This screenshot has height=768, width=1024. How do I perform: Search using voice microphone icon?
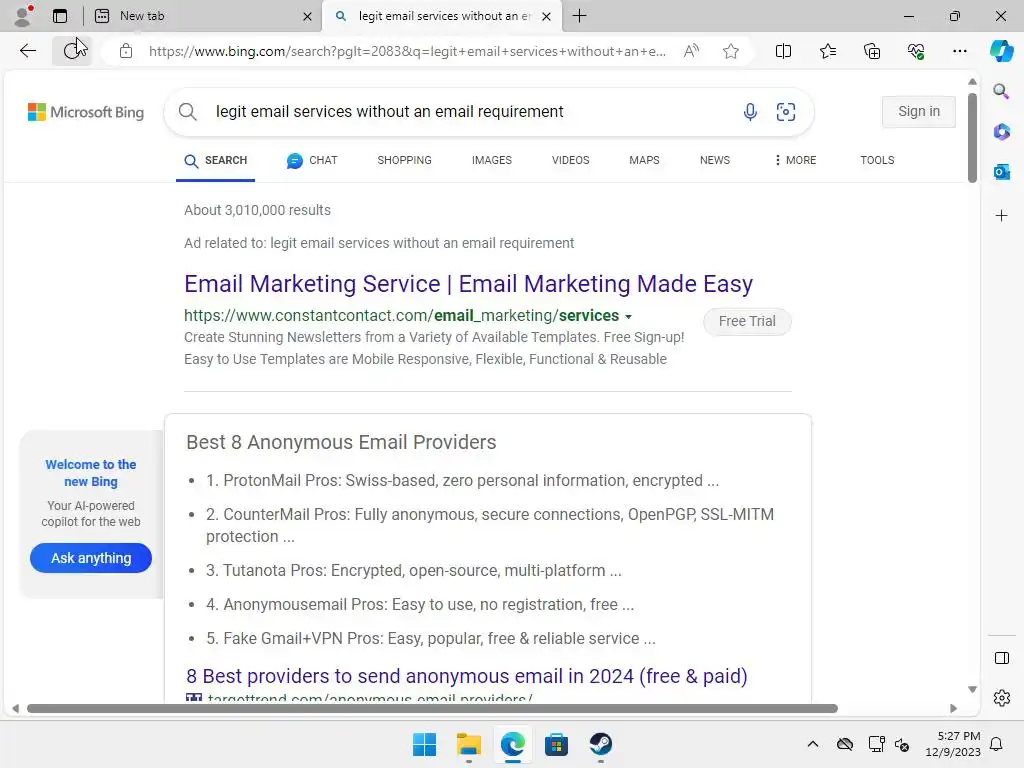(750, 112)
